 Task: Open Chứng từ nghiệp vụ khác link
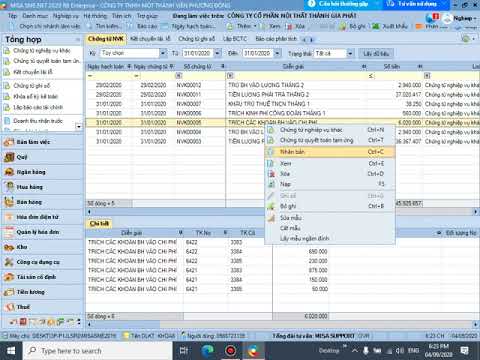pyautogui.click(x=42, y=51)
